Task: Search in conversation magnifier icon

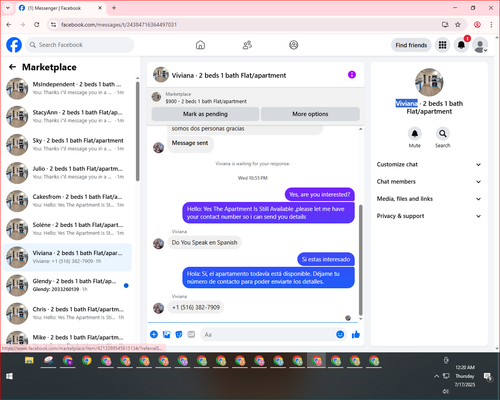Action: [x=443, y=134]
